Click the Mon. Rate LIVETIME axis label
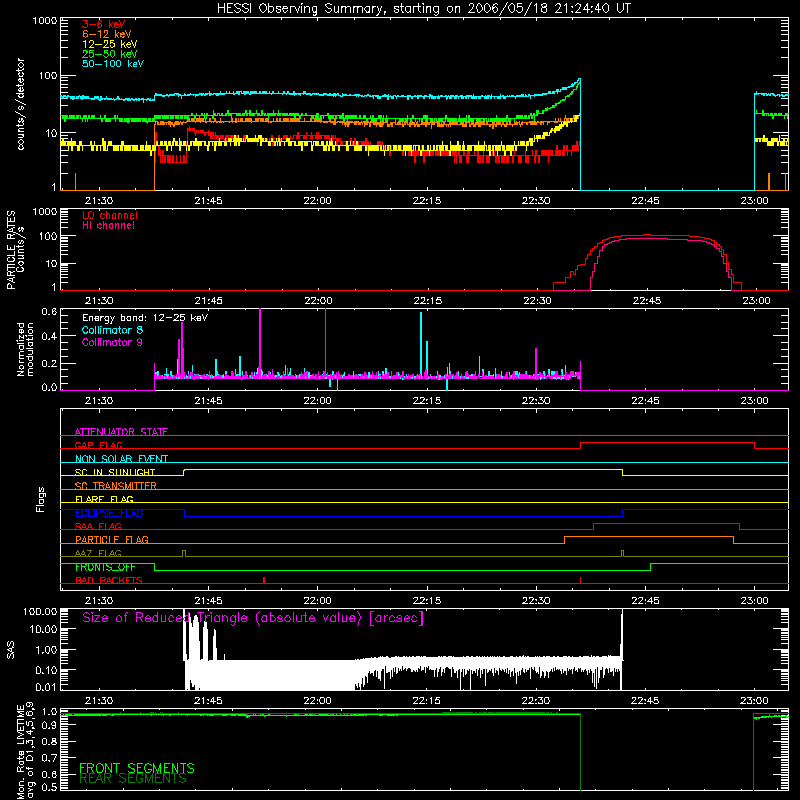Viewport: 800px width, 800px height. tap(25, 751)
